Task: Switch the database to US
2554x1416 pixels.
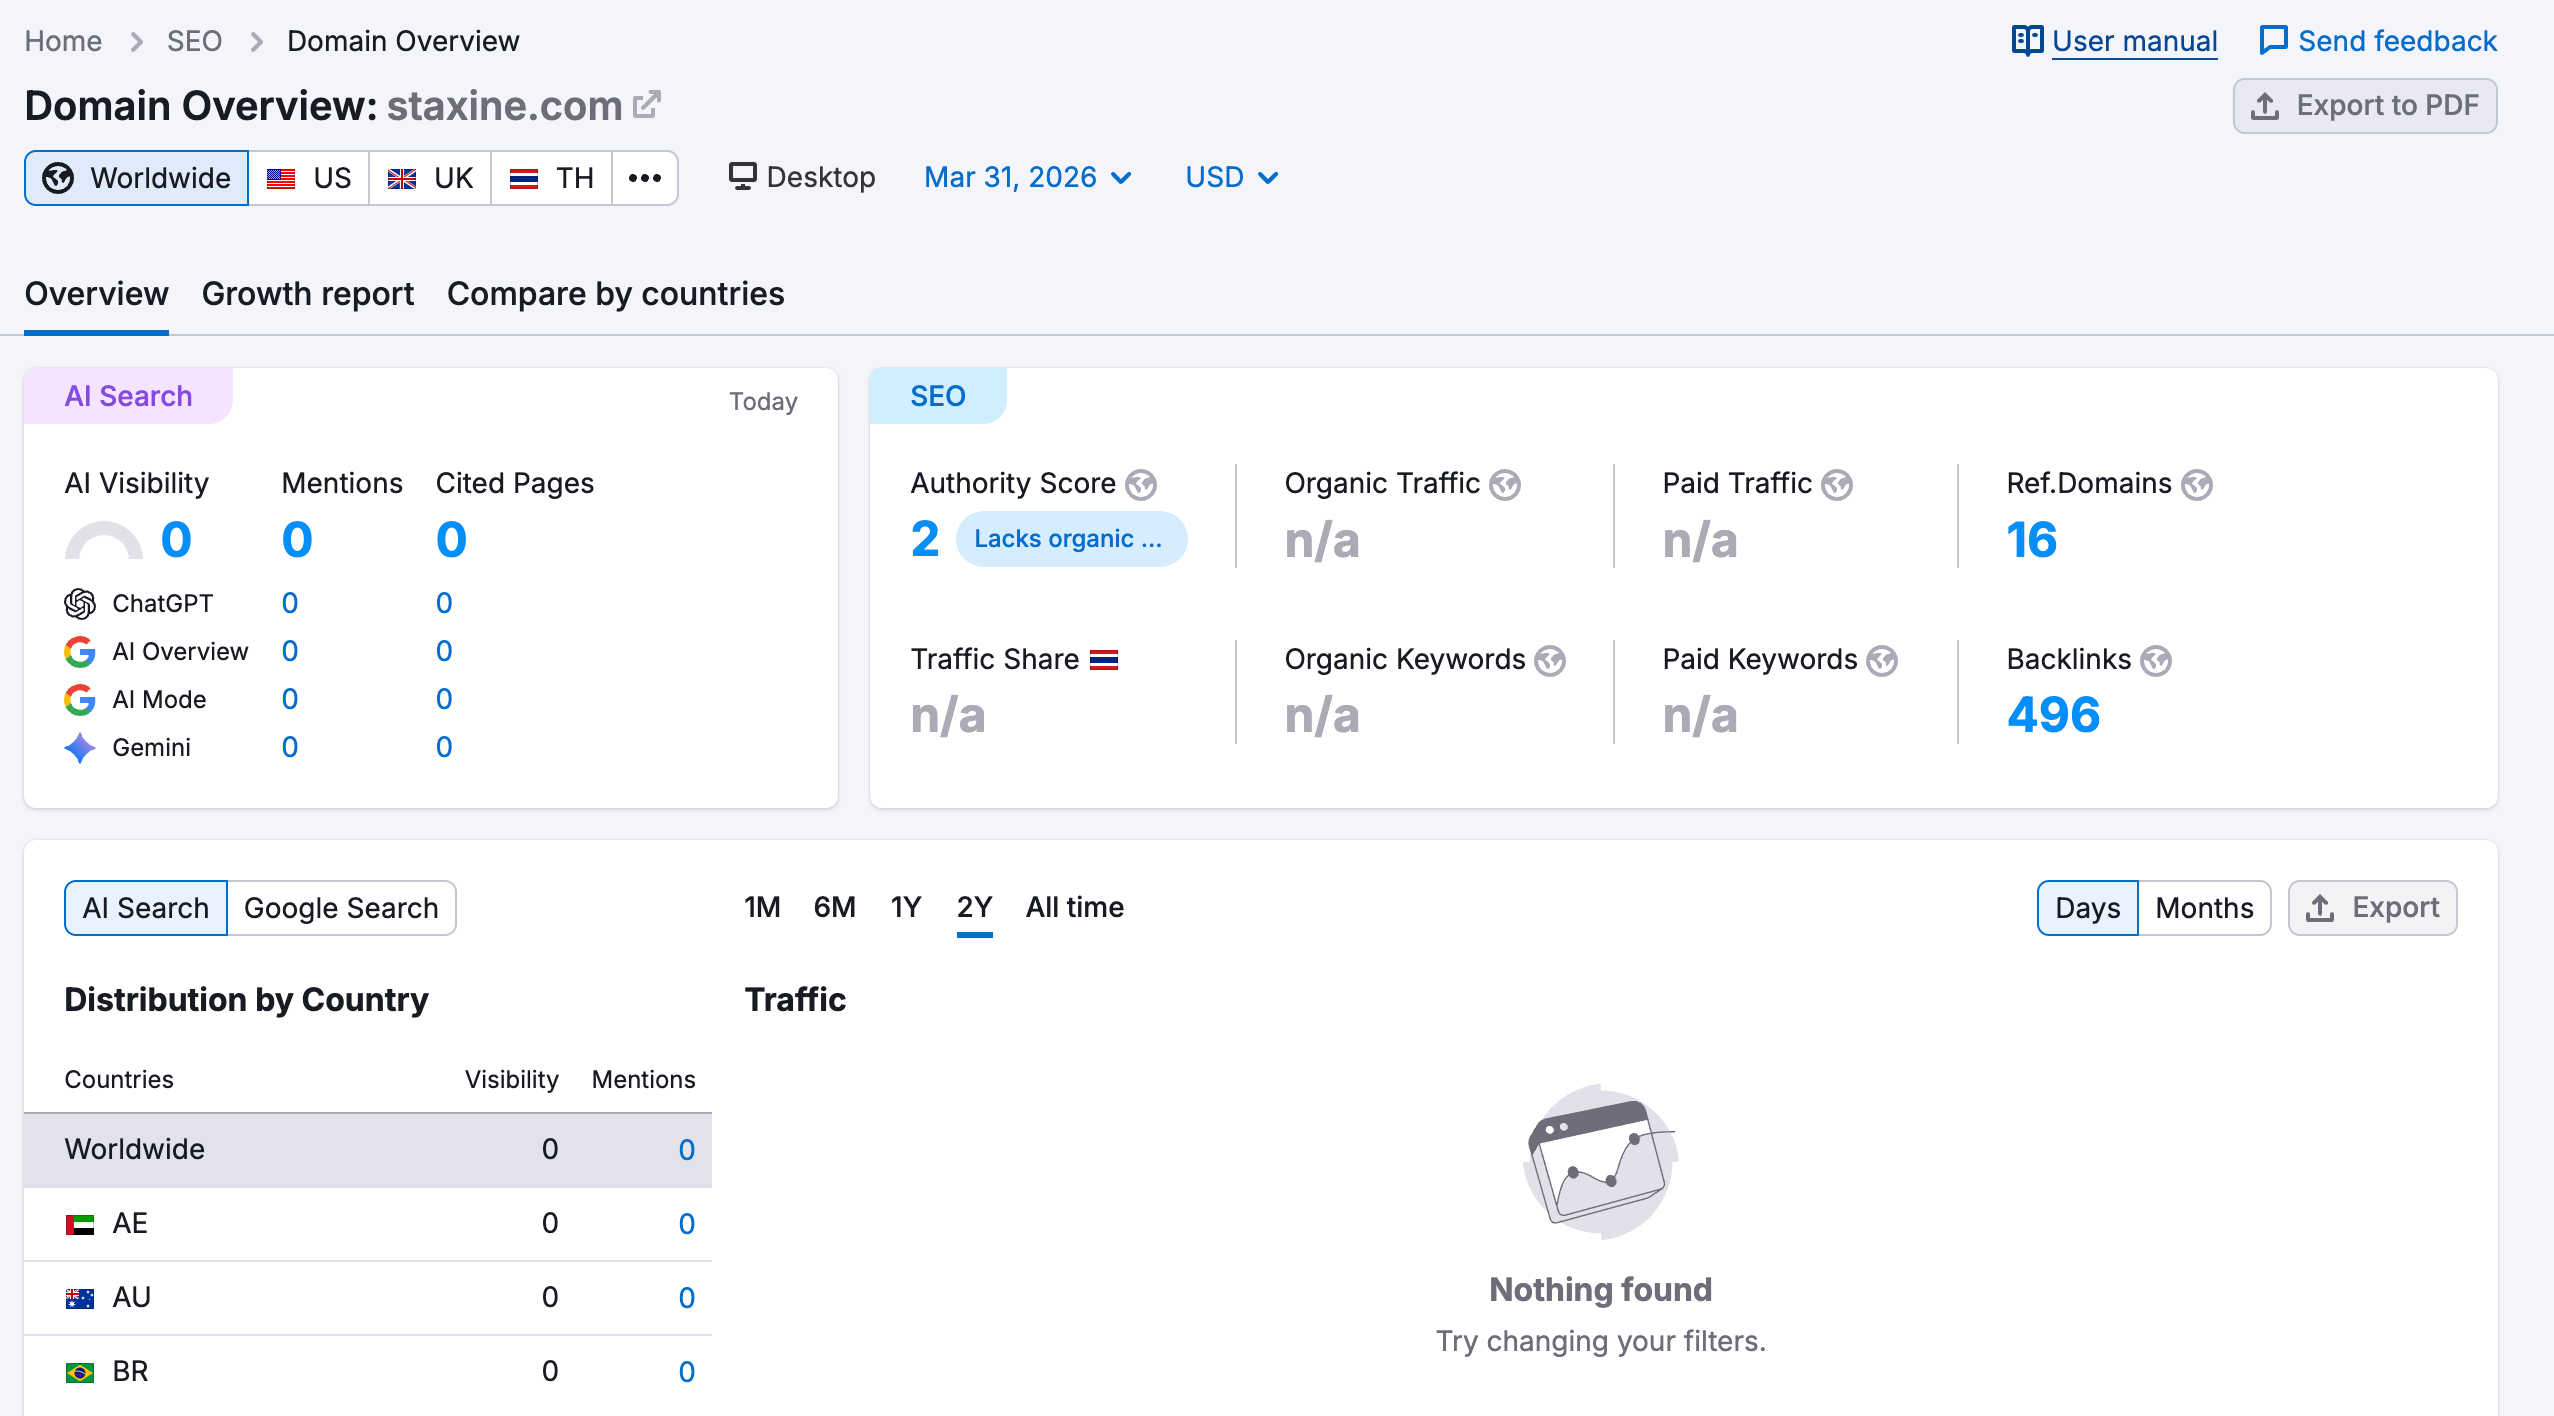Action: [309, 178]
